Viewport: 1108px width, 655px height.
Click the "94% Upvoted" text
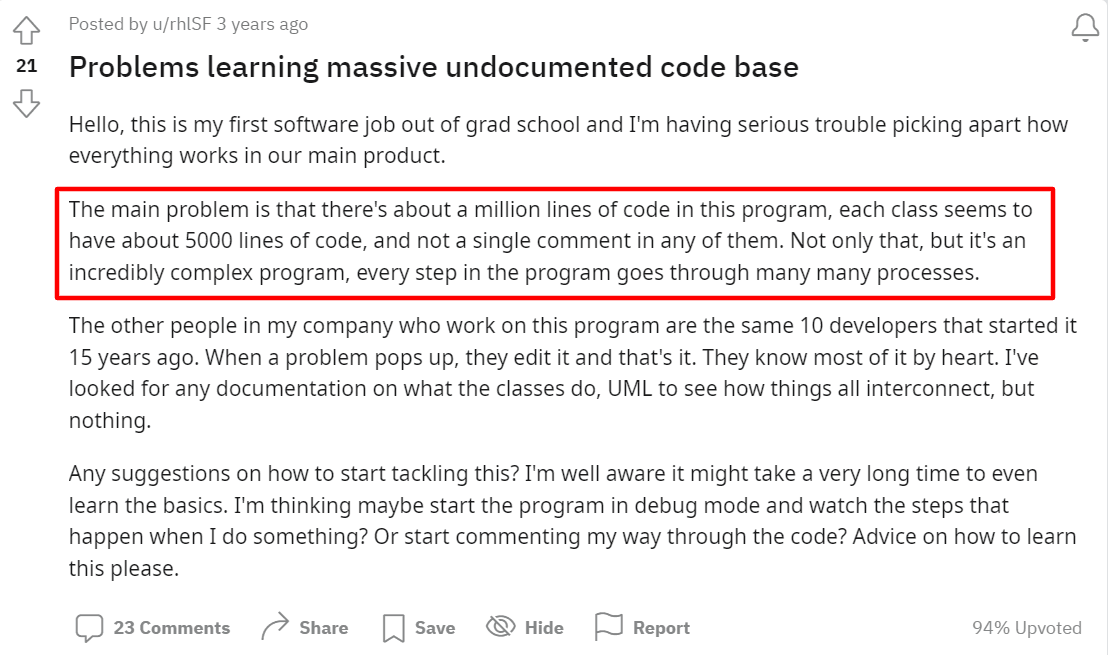tap(1026, 628)
